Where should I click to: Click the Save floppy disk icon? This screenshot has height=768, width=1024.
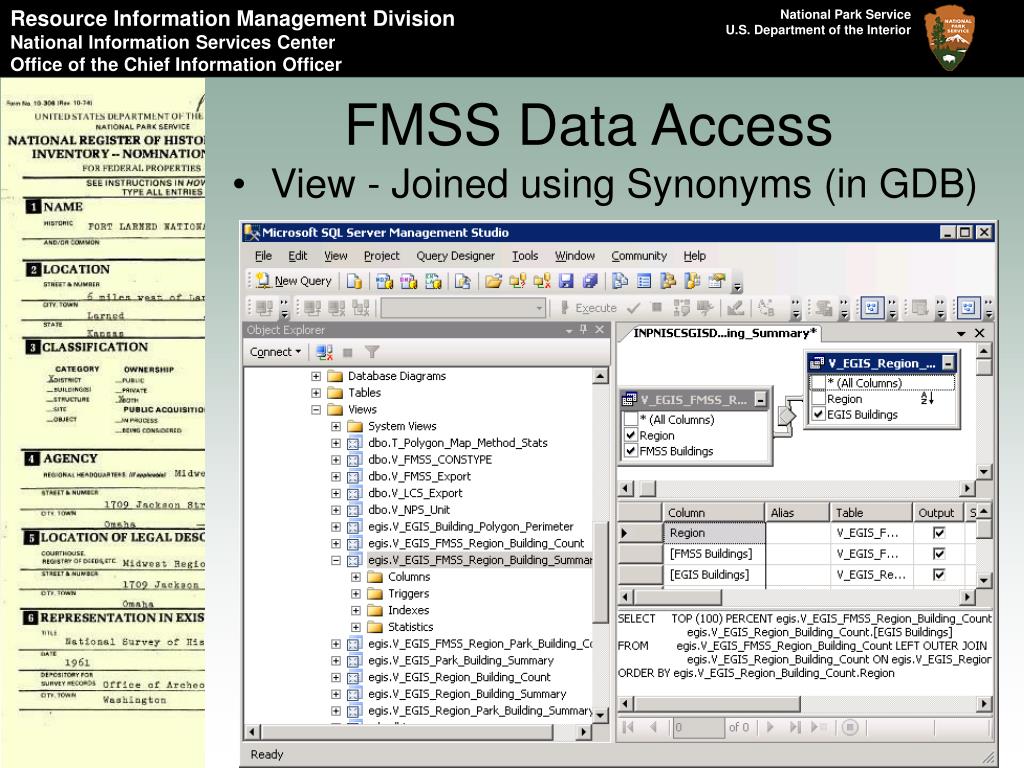pos(566,281)
